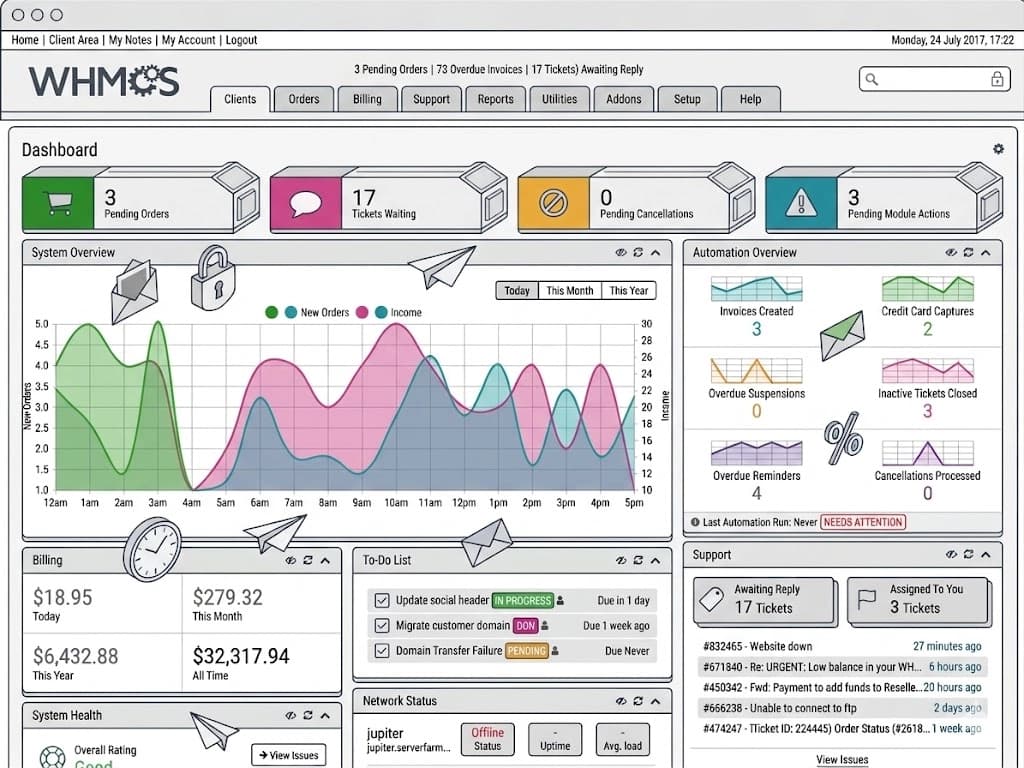
Task: Switch chart to This Month
Action: point(569,291)
